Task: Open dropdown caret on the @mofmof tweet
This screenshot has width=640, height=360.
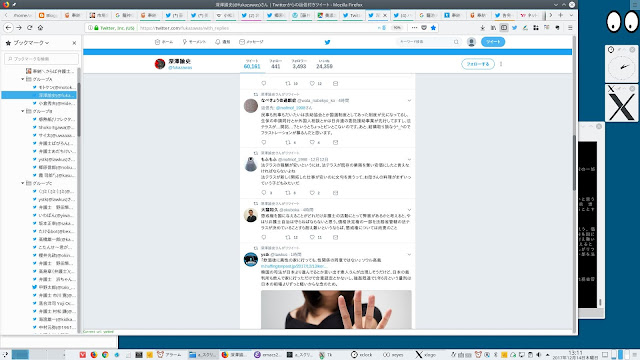Action: point(409,159)
